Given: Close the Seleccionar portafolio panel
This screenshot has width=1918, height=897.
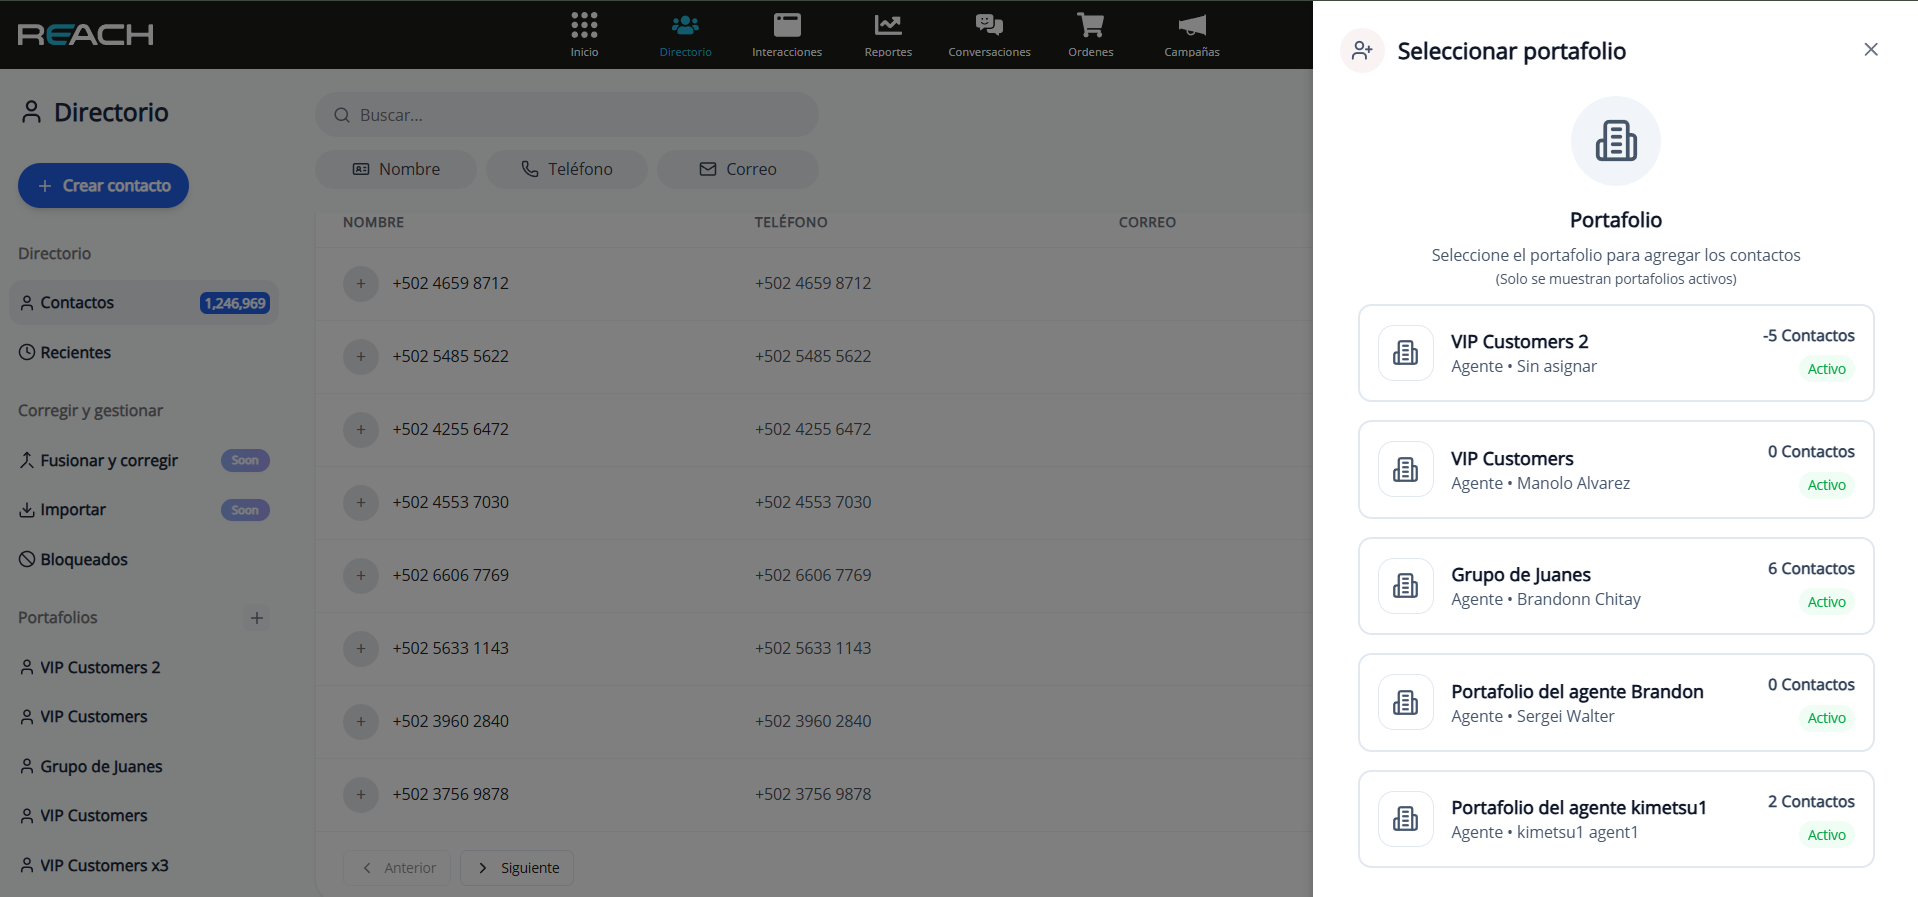Looking at the screenshot, I should (x=1870, y=50).
